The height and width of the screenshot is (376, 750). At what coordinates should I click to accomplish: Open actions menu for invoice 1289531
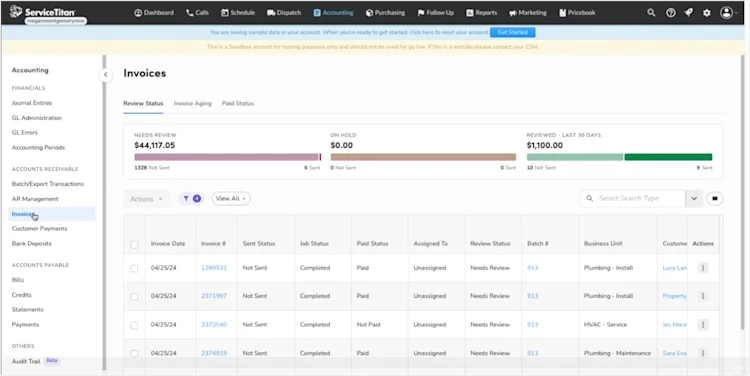pyautogui.click(x=703, y=268)
